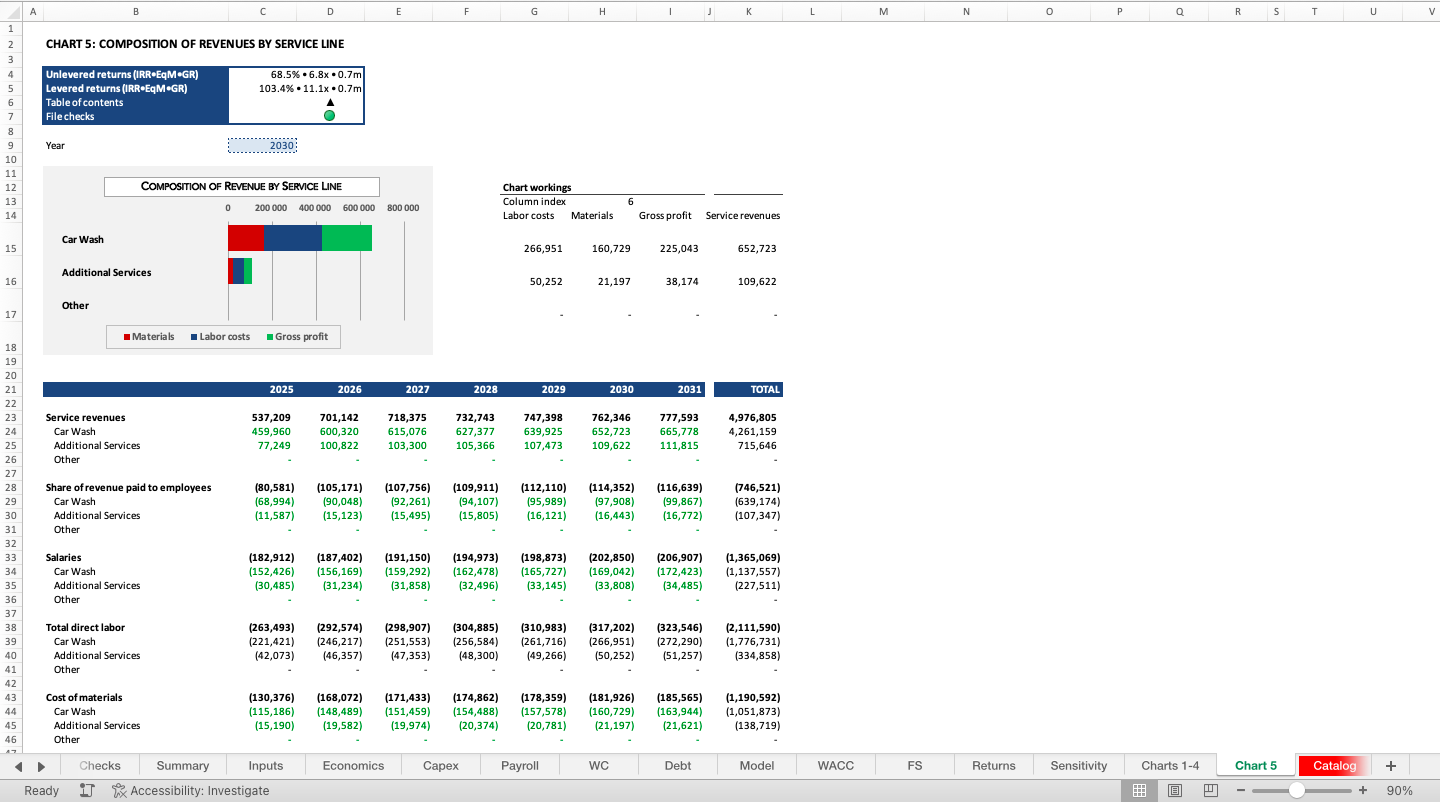This screenshot has width=1440, height=802.
Task: Select row header 38
Action: pyautogui.click(x=10, y=628)
